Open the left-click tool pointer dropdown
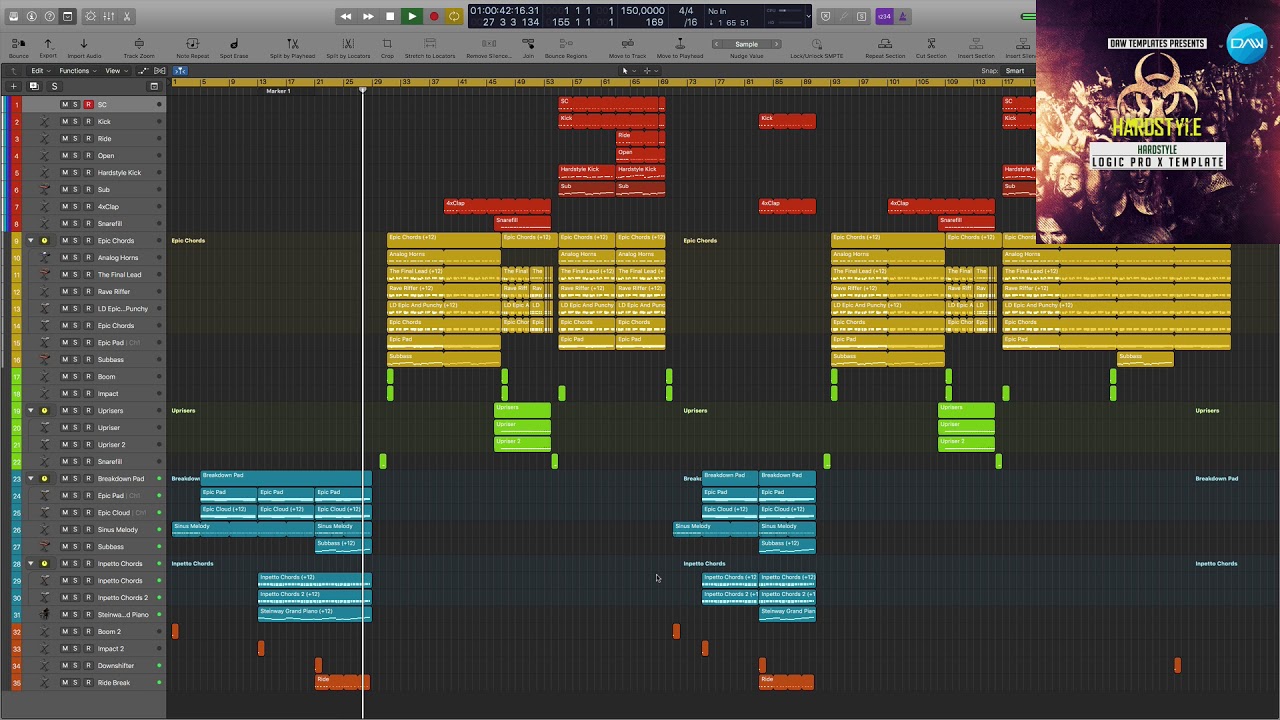The width and height of the screenshot is (1280, 720). [x=627, y=71]
